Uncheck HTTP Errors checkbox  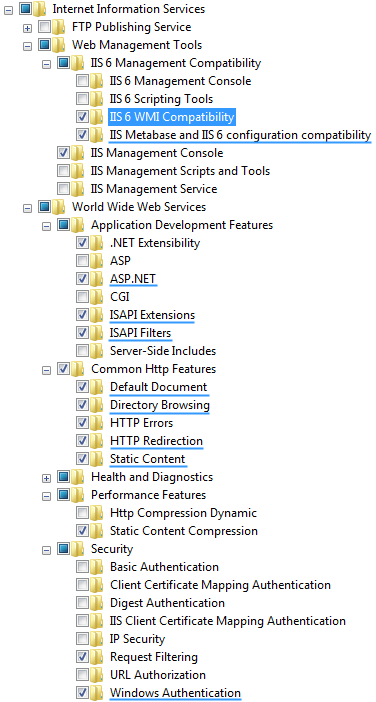(x=82, y=423)
